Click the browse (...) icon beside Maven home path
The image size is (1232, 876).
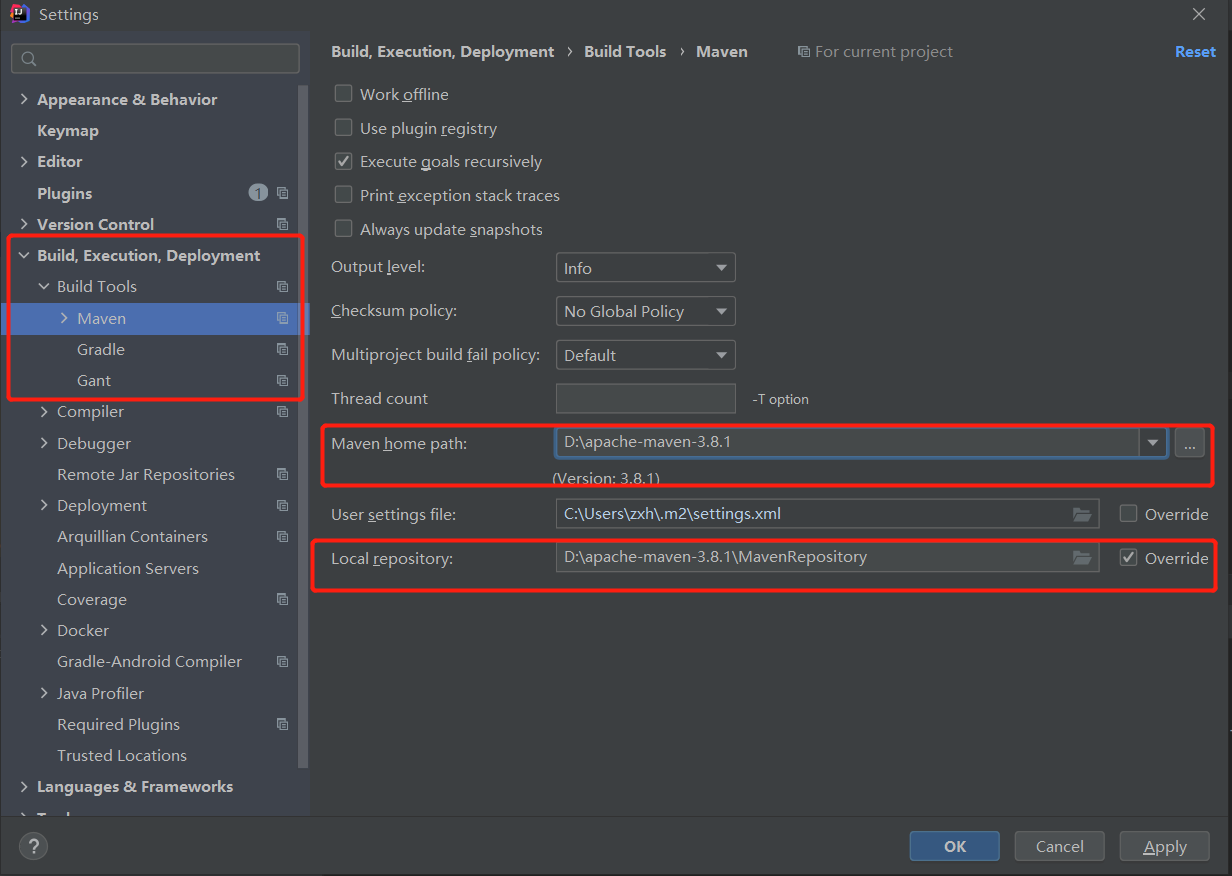pyautogui.click(x=1189, y=443)
